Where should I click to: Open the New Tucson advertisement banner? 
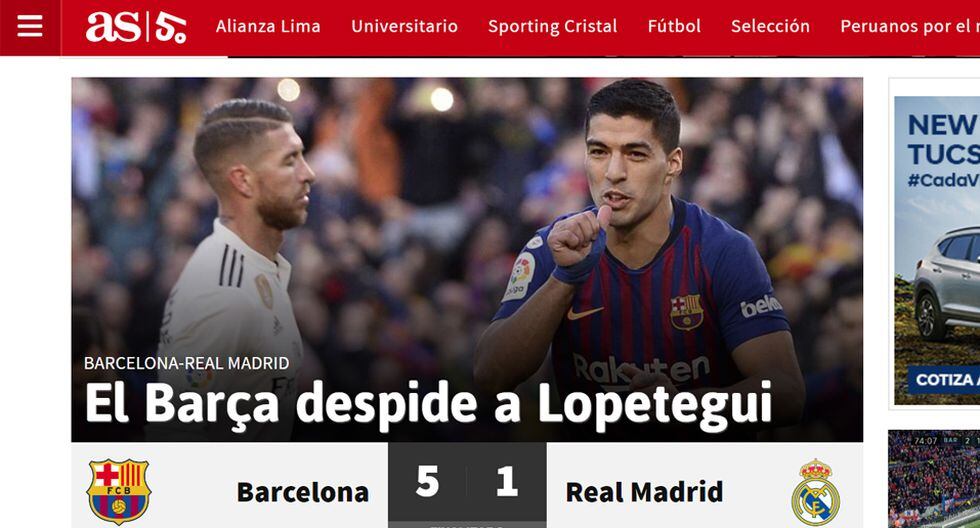(938, 250)
